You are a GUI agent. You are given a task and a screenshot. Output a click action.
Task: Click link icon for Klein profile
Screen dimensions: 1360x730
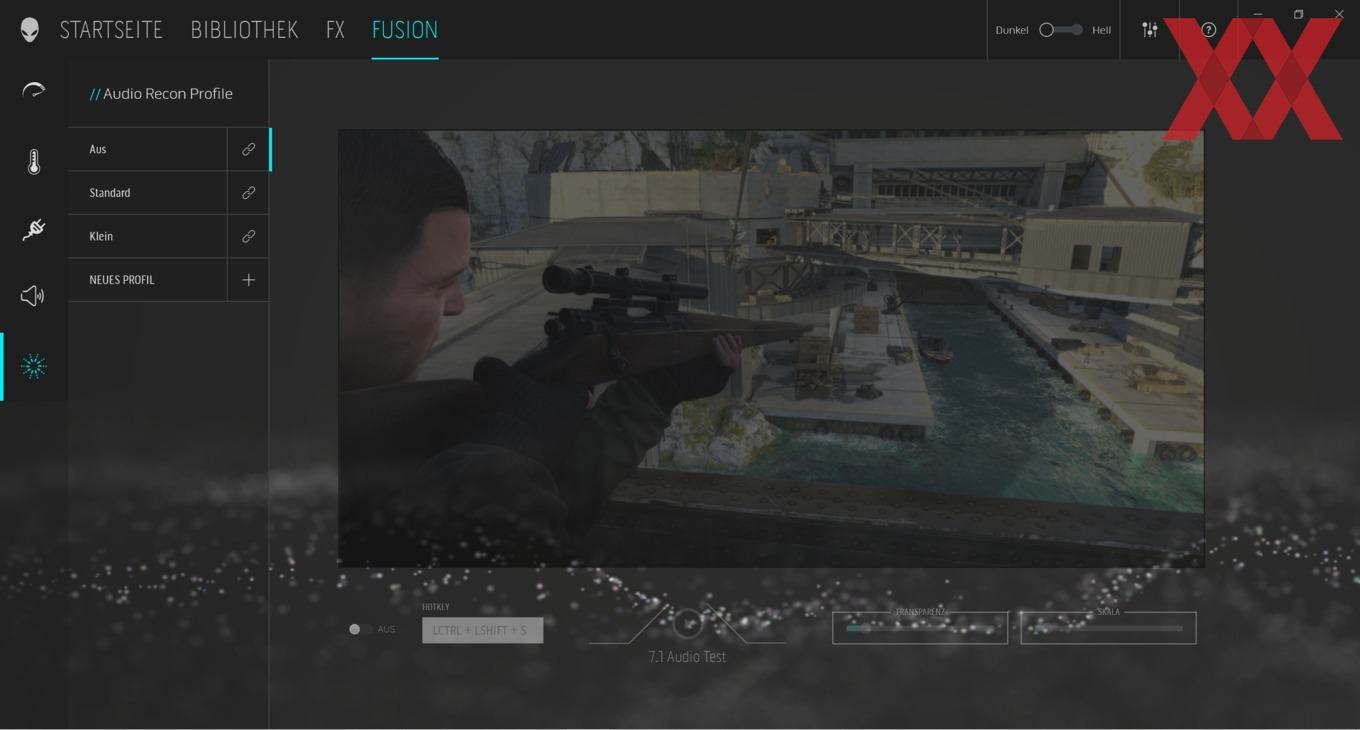pyautogui.click(x=248, y=236)
